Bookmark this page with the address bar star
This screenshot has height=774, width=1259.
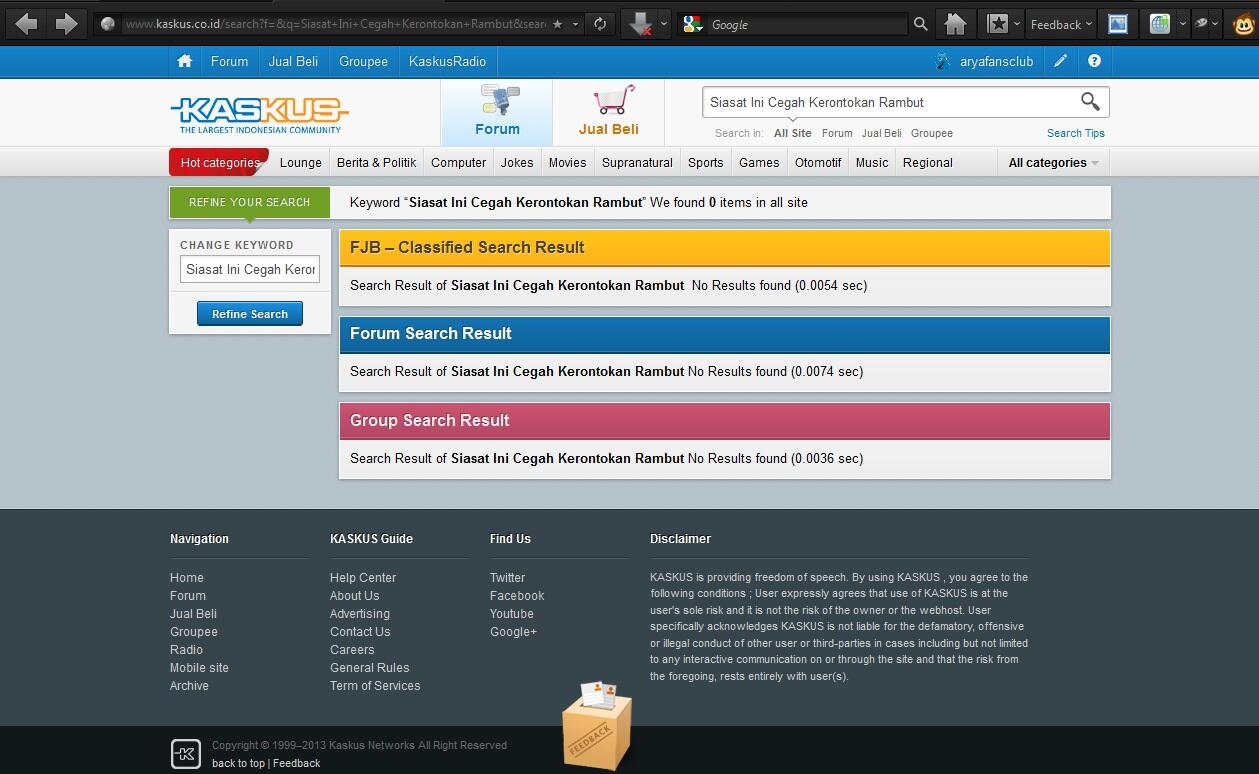coord(558,24)
